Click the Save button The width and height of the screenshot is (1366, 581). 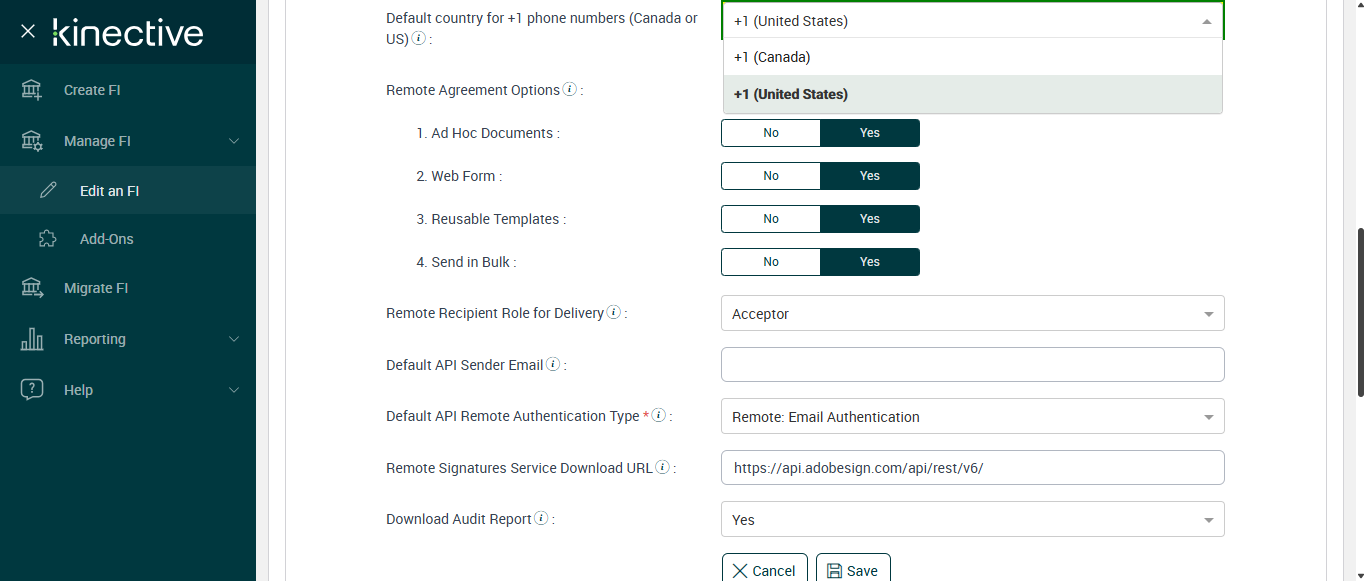[x=853, y=570]
